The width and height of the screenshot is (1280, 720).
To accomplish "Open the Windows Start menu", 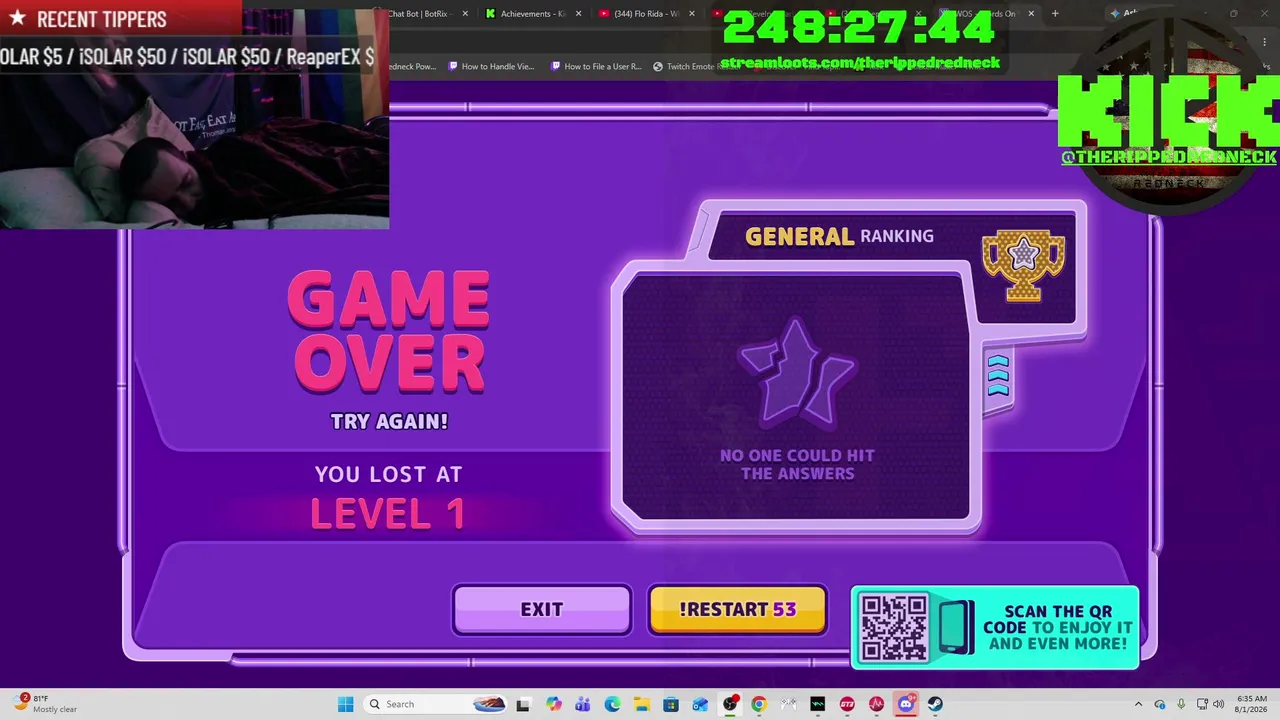I will point(345,704).
